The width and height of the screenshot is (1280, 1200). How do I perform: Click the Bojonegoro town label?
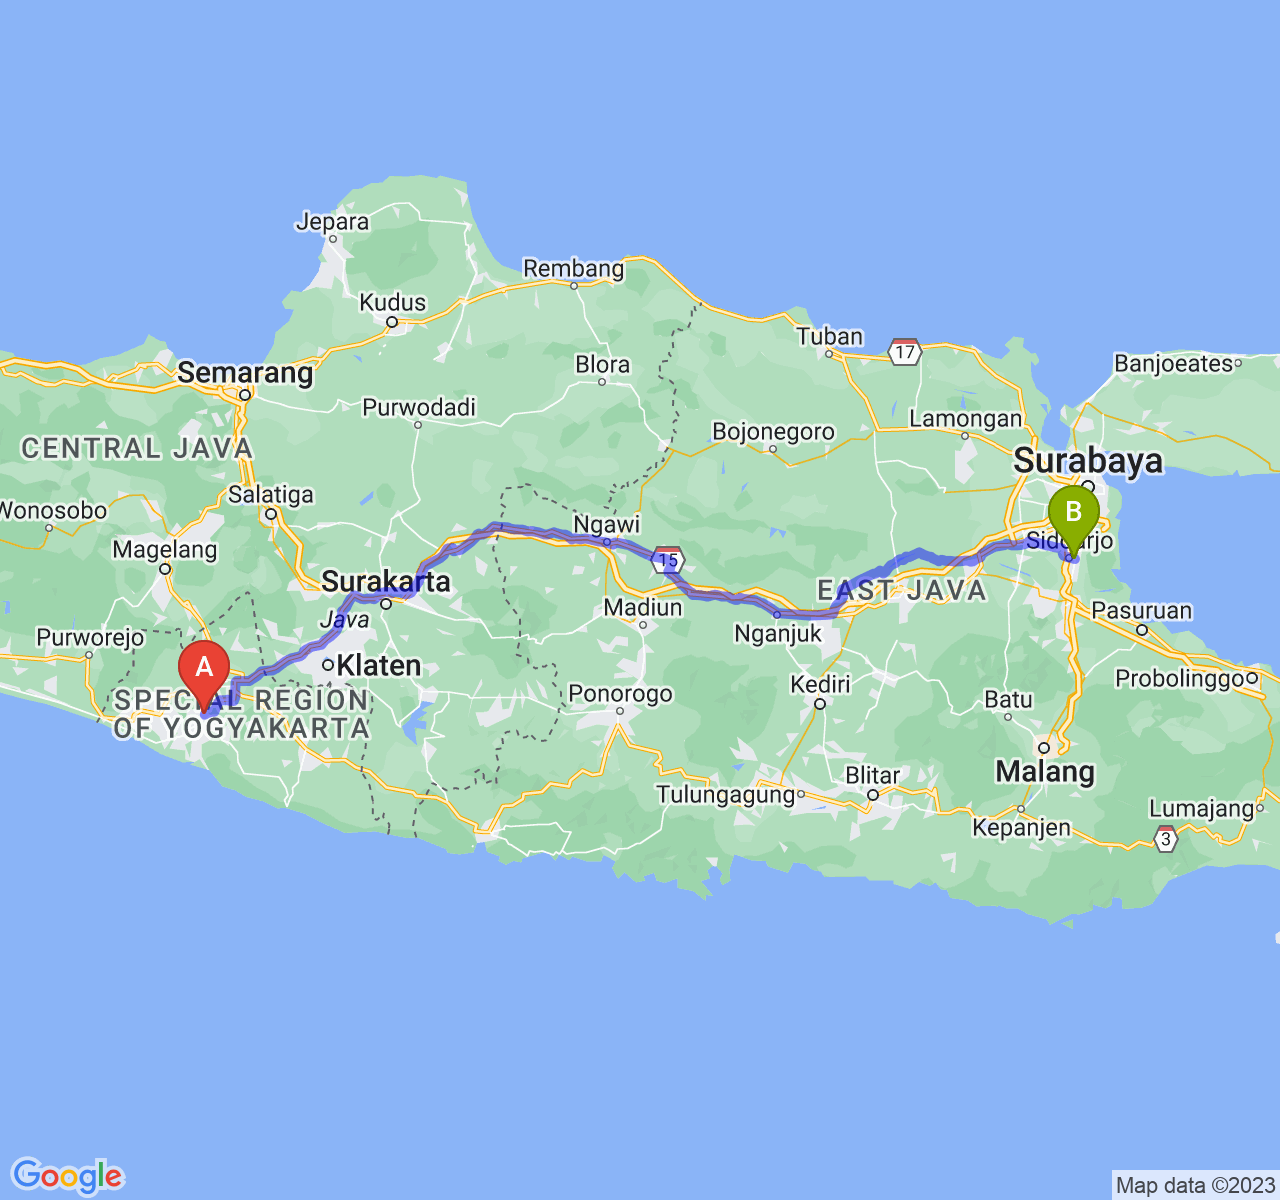point(773,432)
